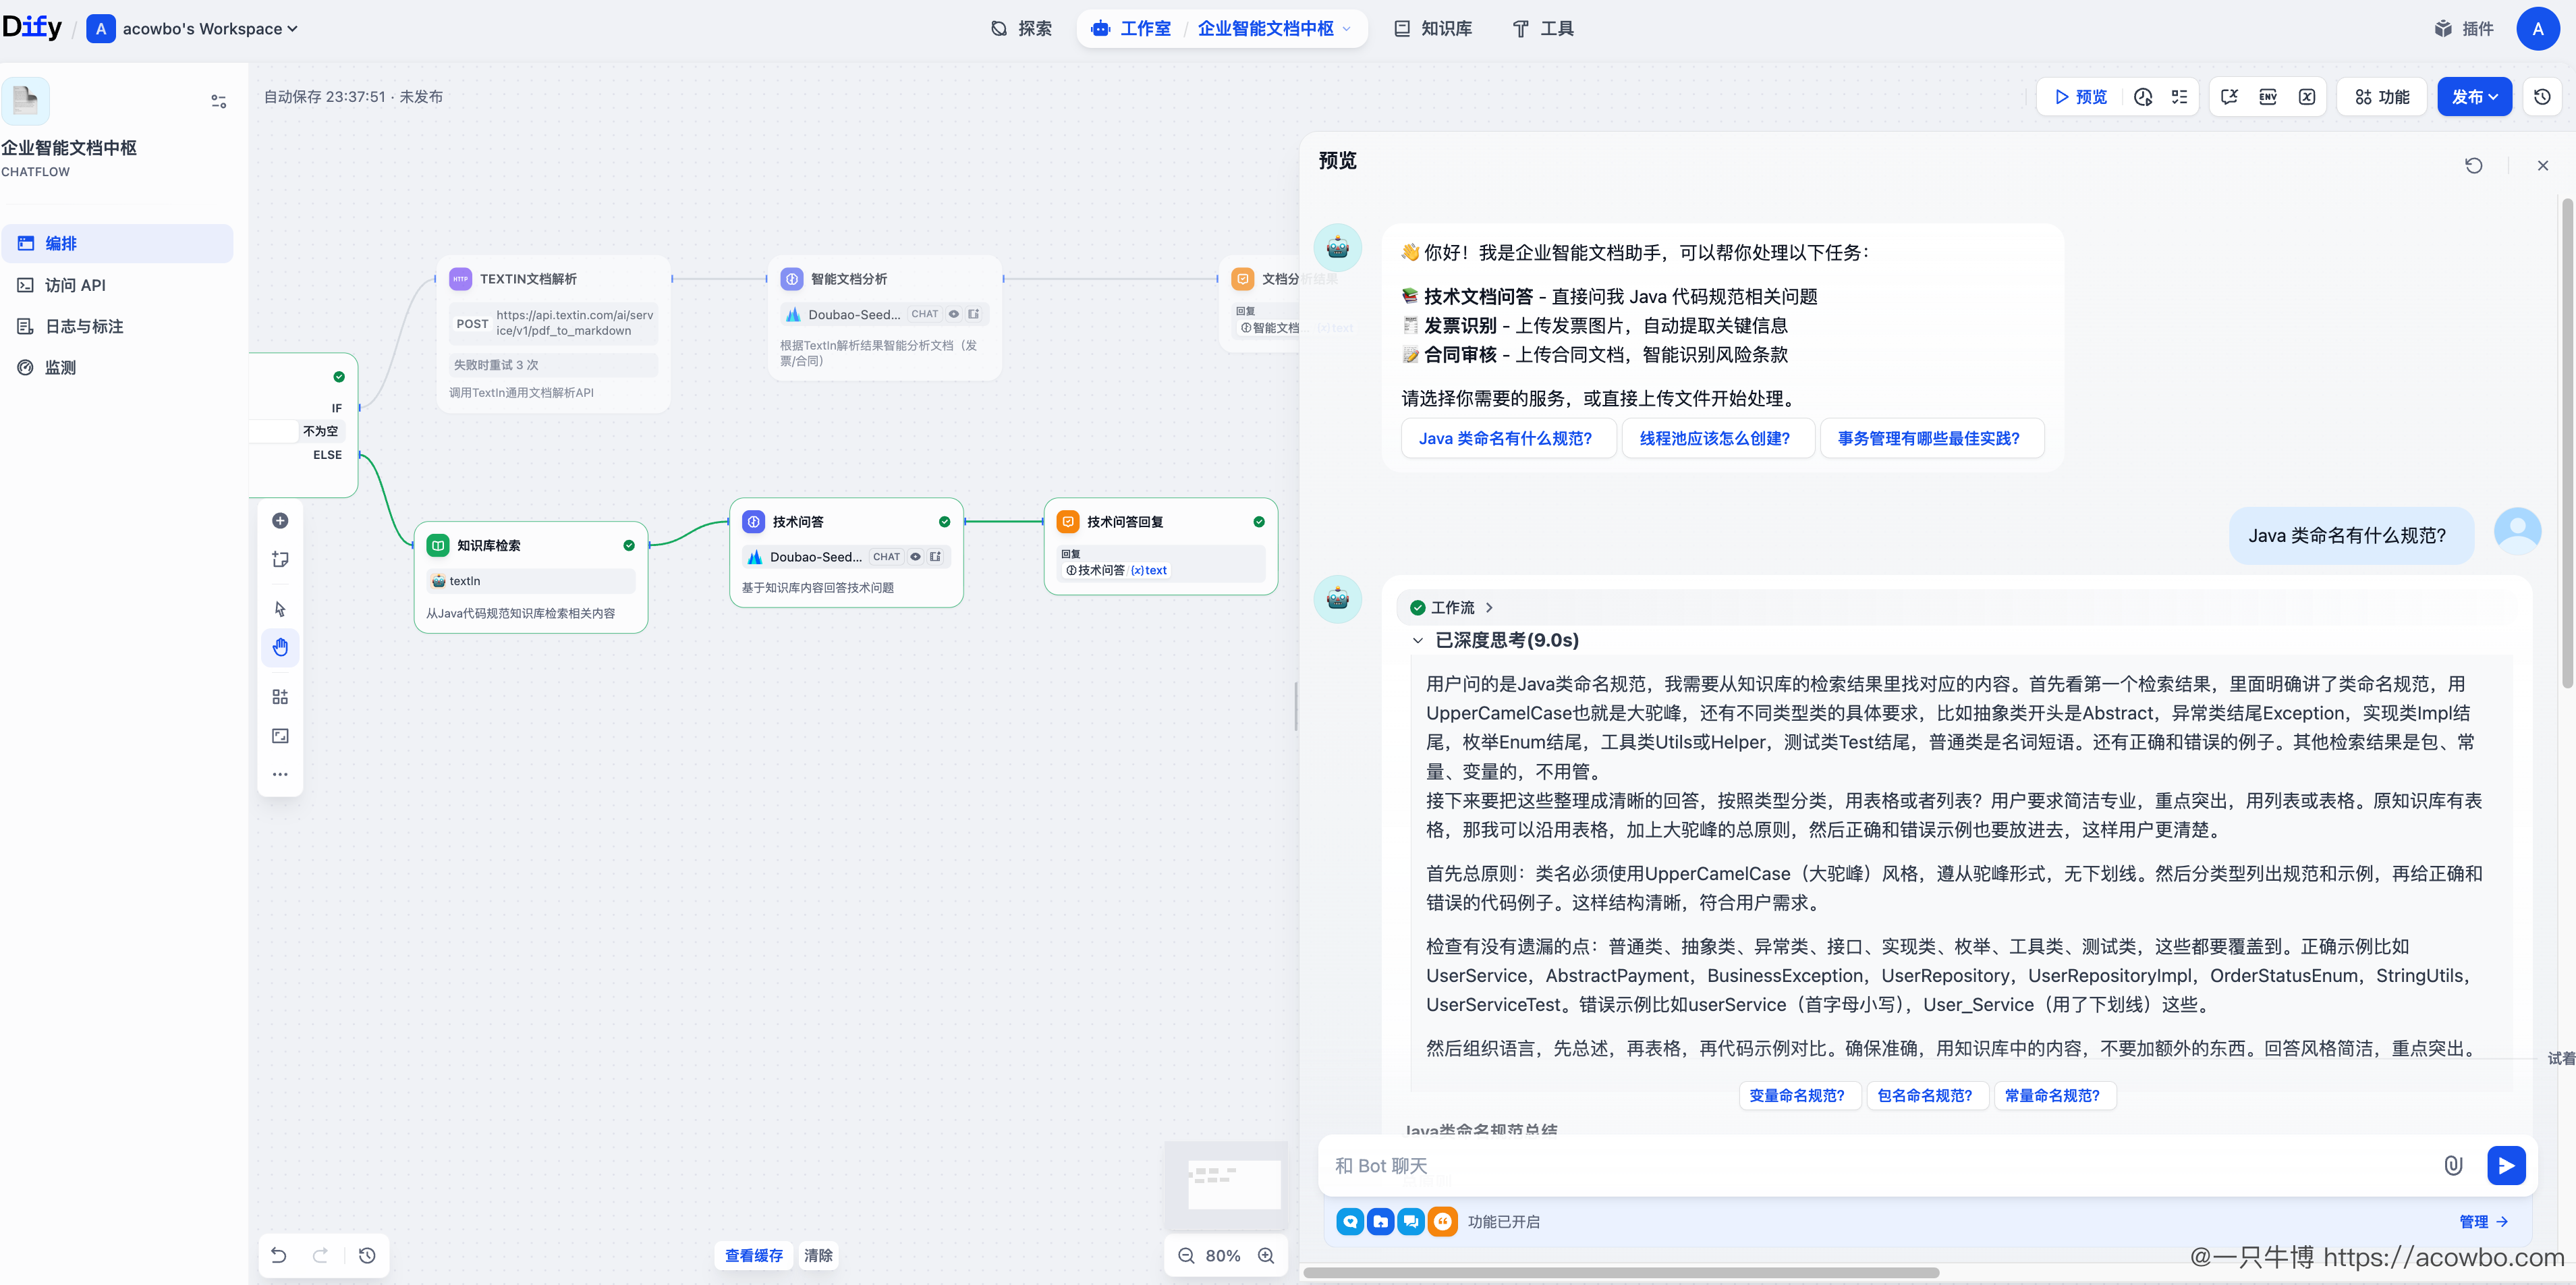Click the add node plus icon

(280, 521)
